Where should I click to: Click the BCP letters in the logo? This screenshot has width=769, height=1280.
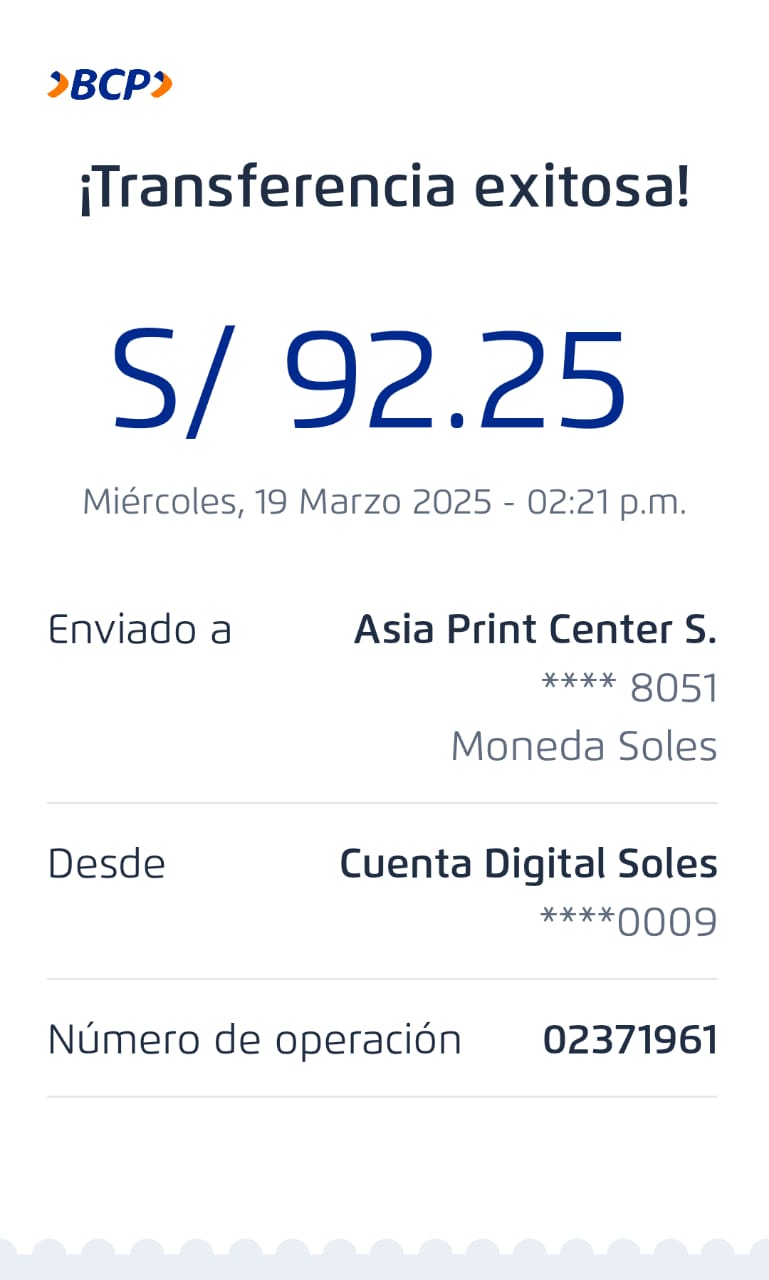[109, 86]
